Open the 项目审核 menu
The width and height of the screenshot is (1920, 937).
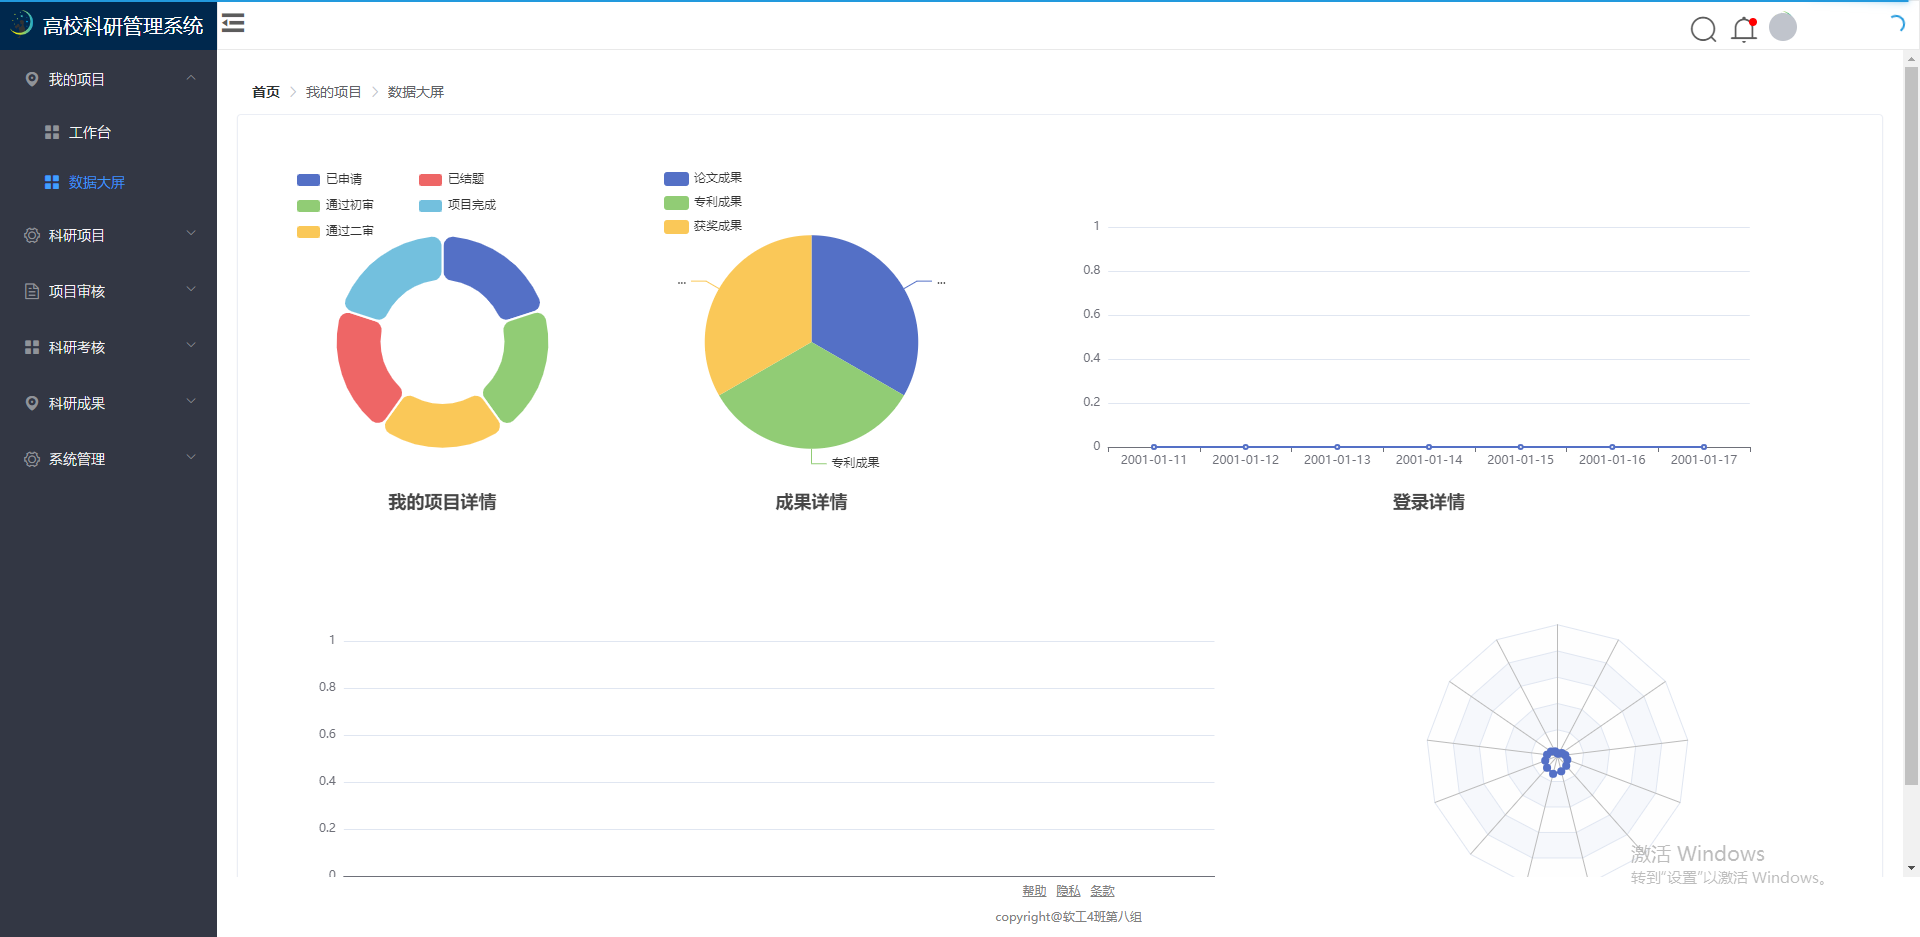click(108, 291)
